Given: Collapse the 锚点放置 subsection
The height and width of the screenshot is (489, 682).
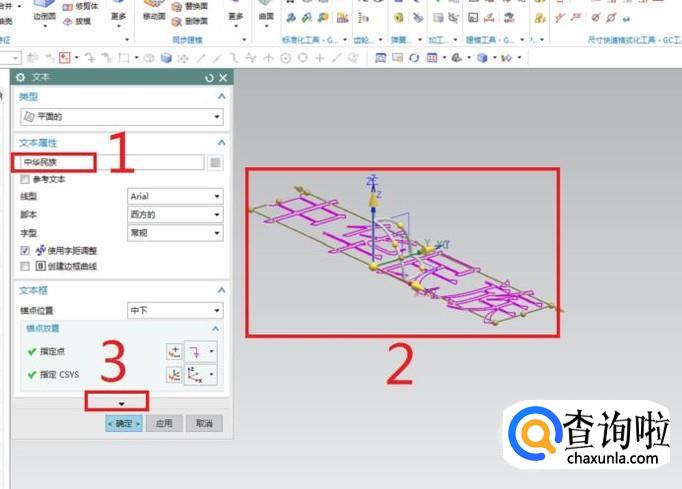Looking at the screenshot, I should click(x=216, y=328).
